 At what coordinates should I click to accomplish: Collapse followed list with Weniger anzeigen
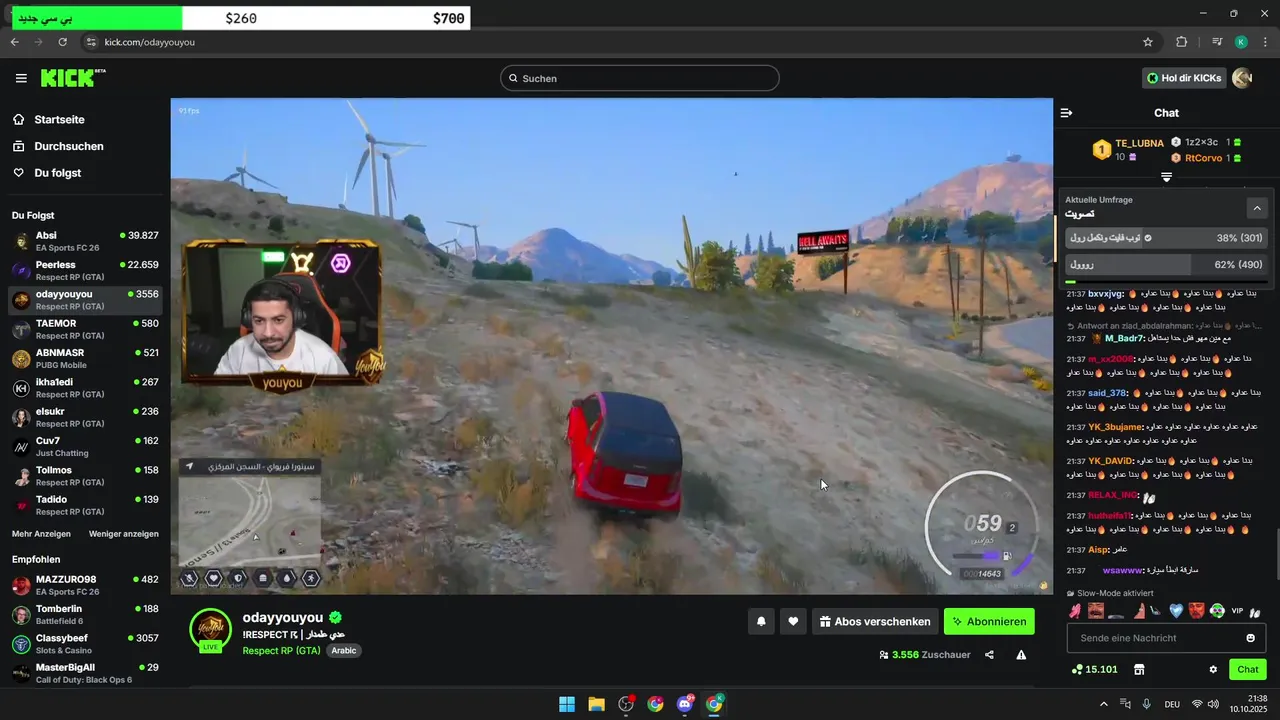(x=124, y=534)
